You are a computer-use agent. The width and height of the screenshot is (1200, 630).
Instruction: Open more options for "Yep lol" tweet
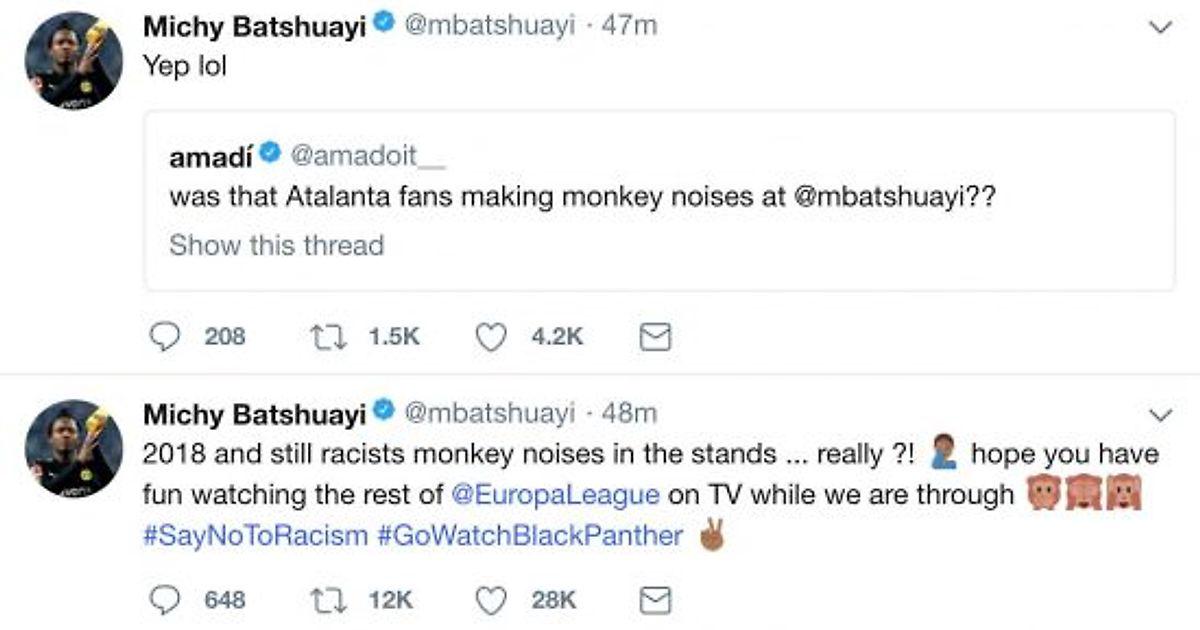pos(1160,29)
